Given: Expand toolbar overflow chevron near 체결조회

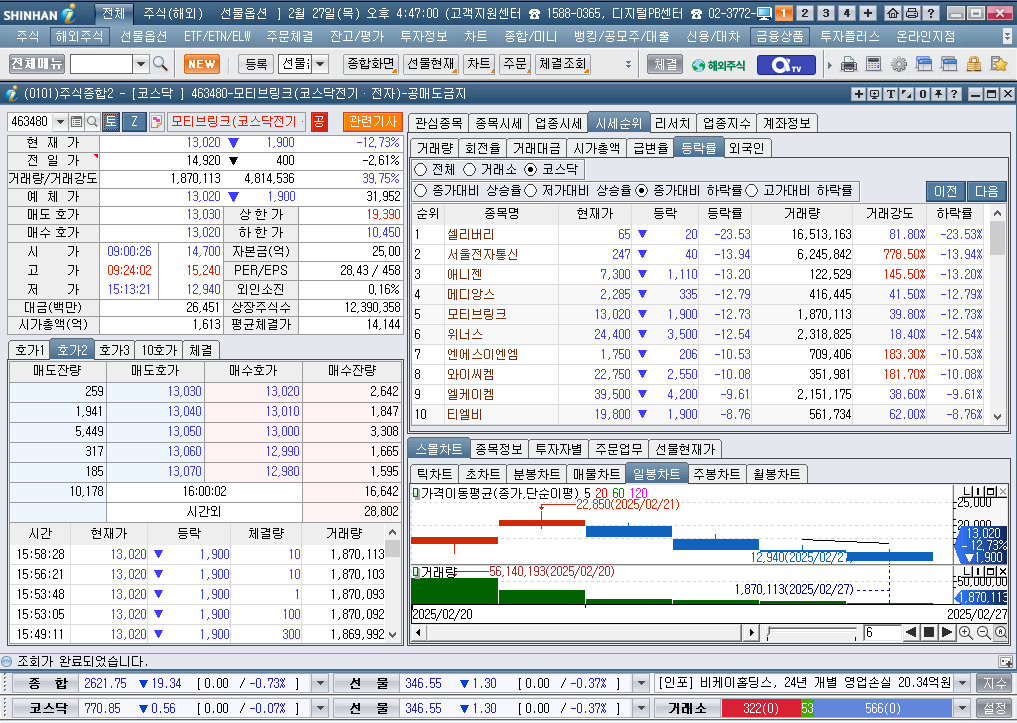Looking at the screenshot, I should pyautogui.click(x=628, y=64).
